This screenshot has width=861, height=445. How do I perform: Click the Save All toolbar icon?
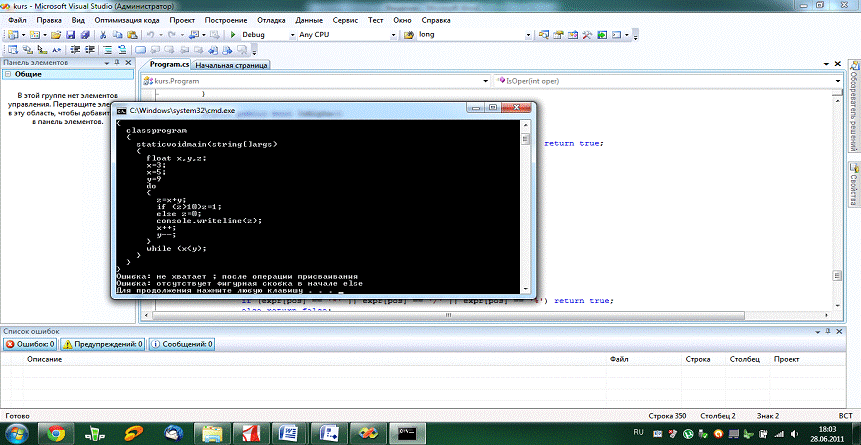tap(86, 34)
